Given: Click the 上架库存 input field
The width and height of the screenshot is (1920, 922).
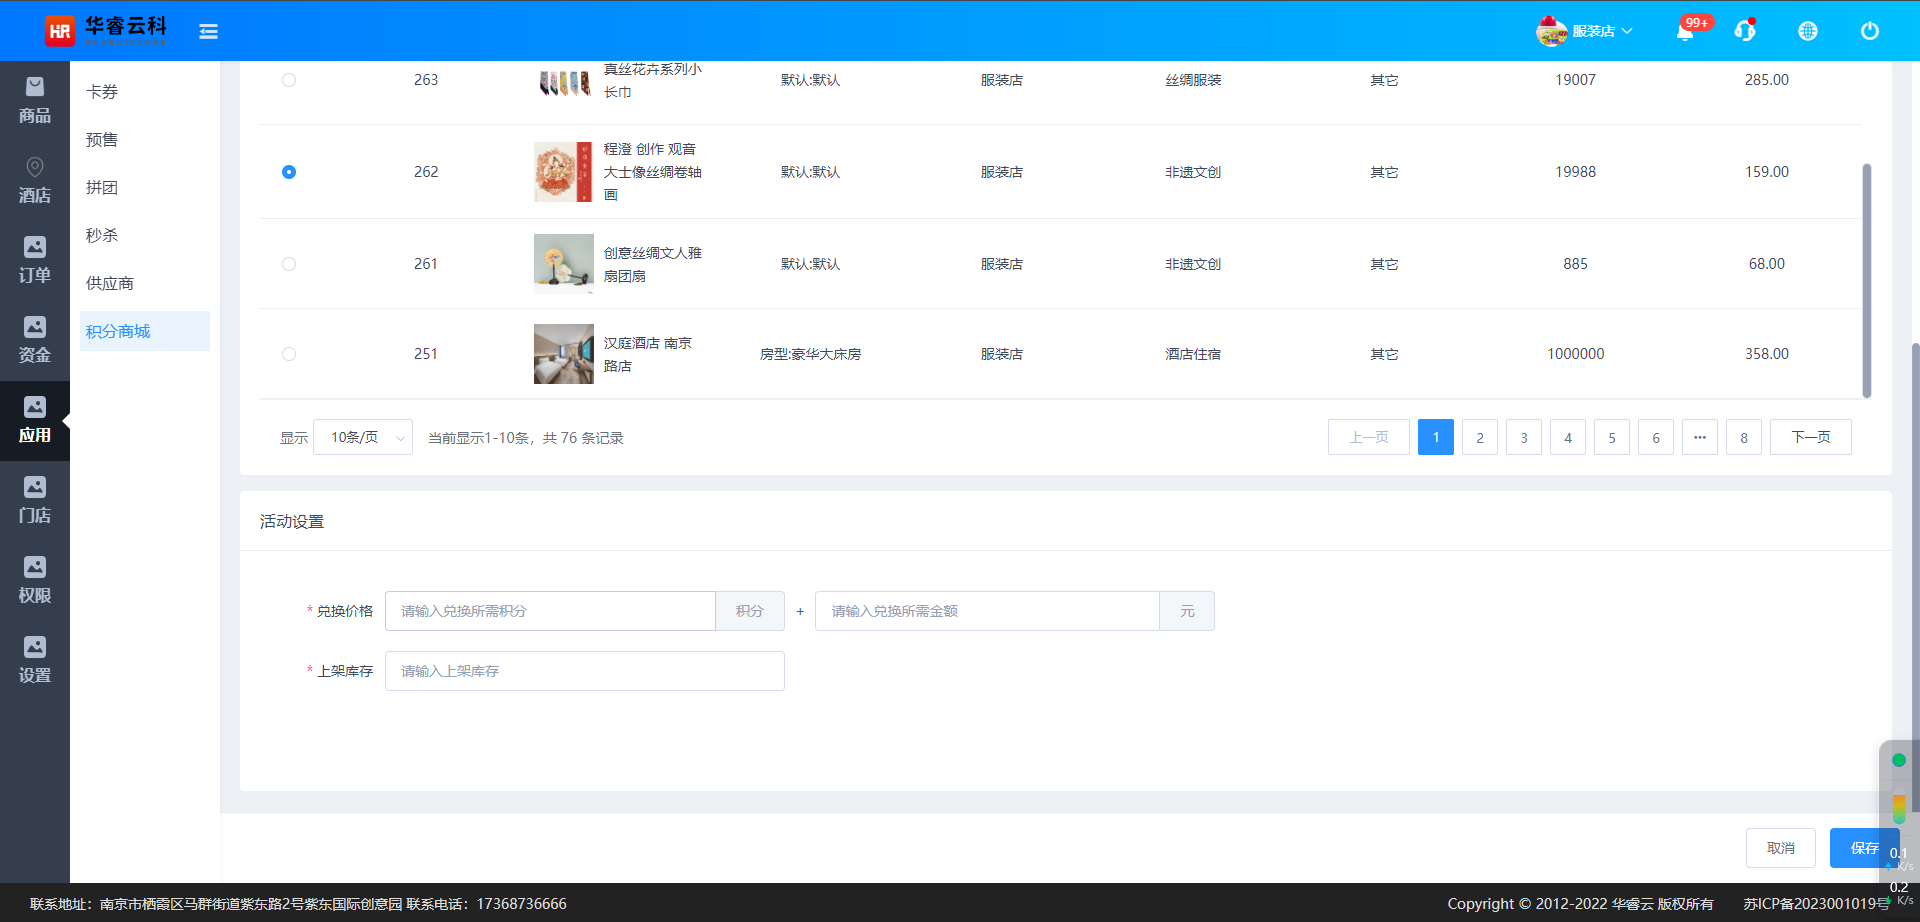Looking at the screenshot, I should tap(584, 671).
